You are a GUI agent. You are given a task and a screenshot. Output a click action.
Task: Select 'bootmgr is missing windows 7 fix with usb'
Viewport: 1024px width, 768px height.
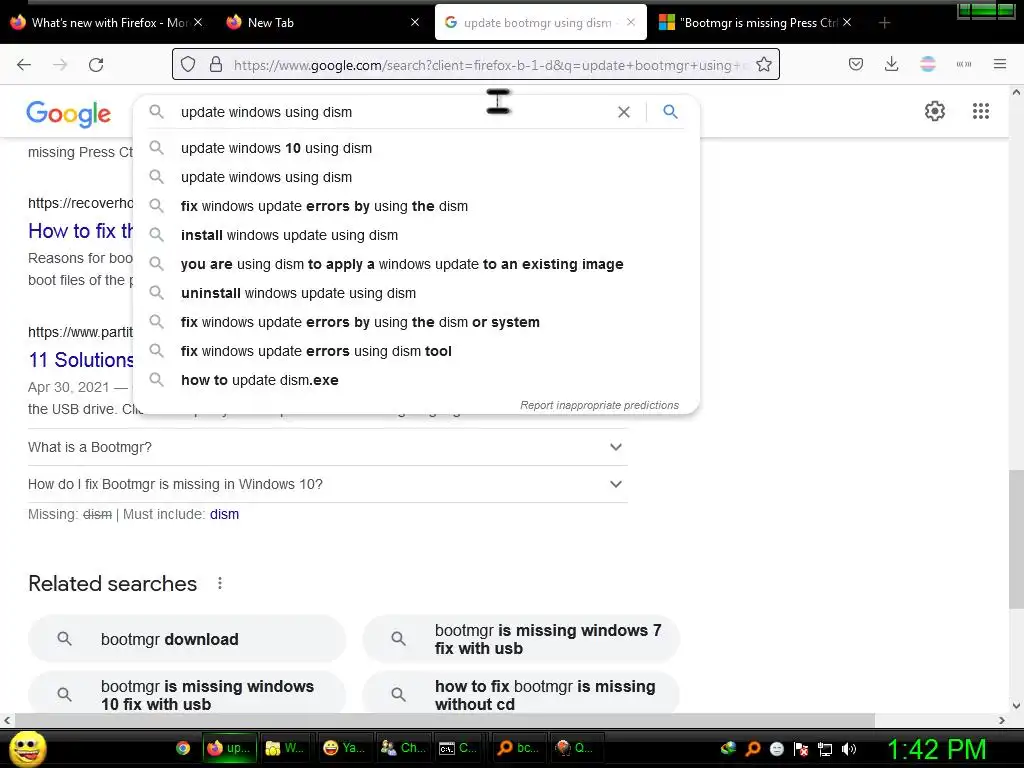tap(521, 639)
